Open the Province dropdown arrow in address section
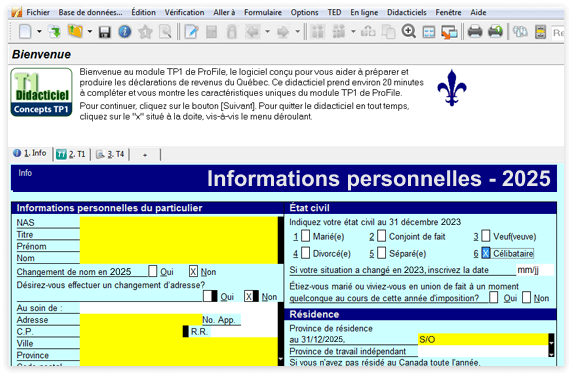 (281, 359)
